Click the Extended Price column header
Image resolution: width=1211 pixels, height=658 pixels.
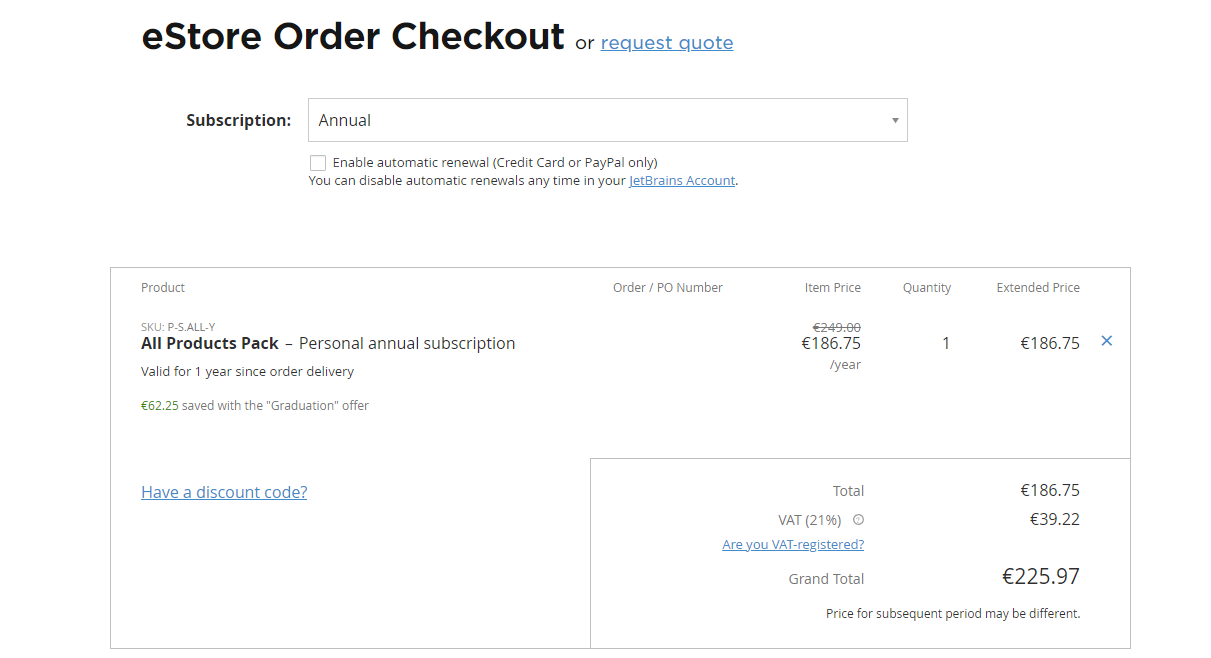click(1037, 288)
